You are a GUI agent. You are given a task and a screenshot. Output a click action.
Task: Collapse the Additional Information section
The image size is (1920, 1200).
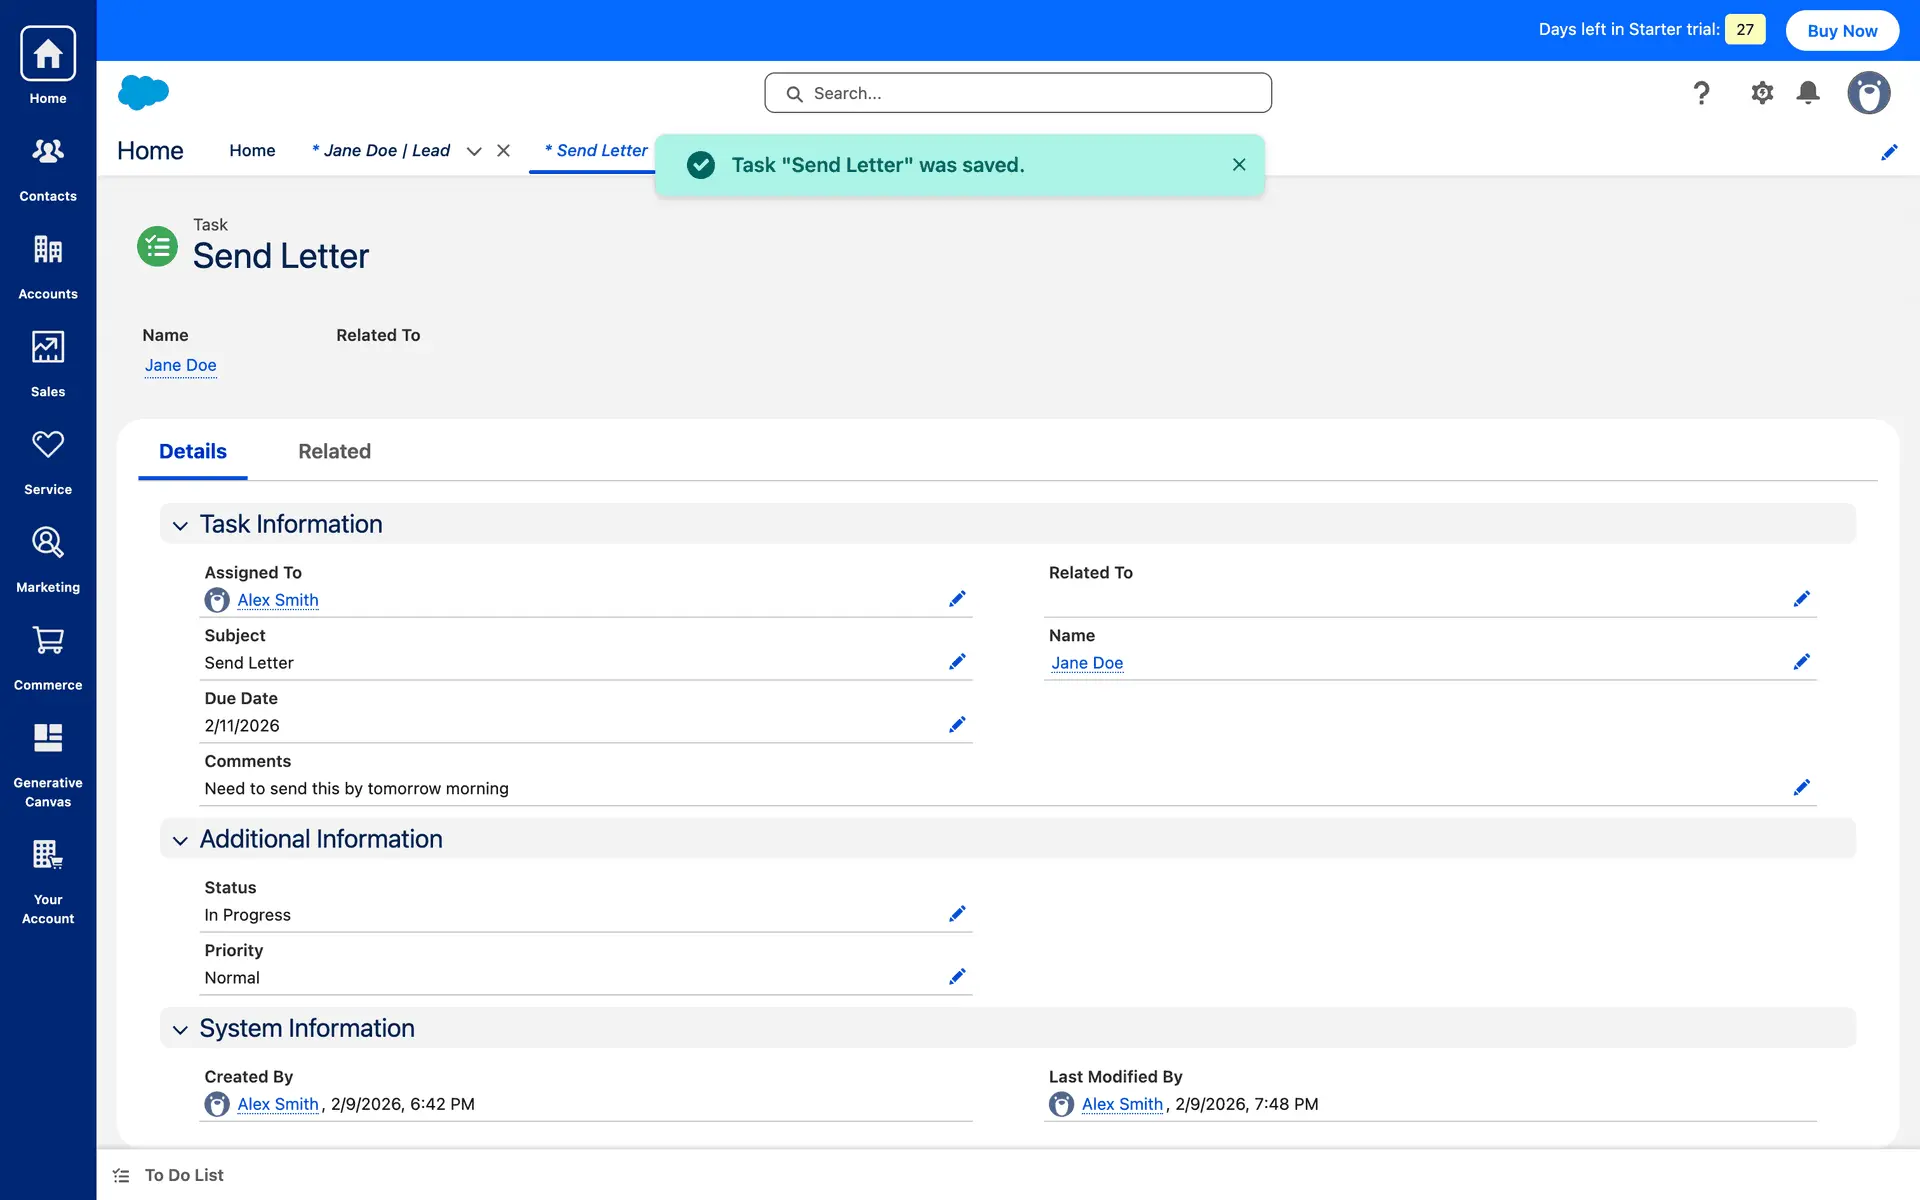tap(180, 840)
